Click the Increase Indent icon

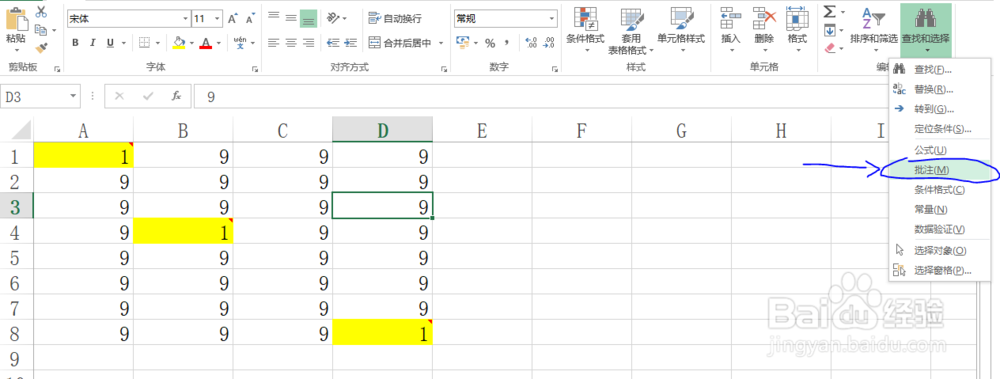350,43
